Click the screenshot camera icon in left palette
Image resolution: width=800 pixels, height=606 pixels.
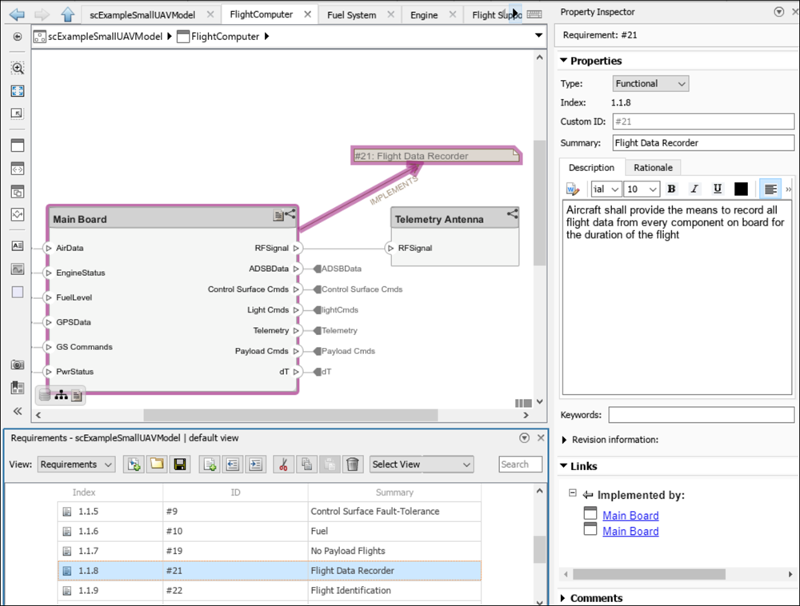(x=17, y=365)
